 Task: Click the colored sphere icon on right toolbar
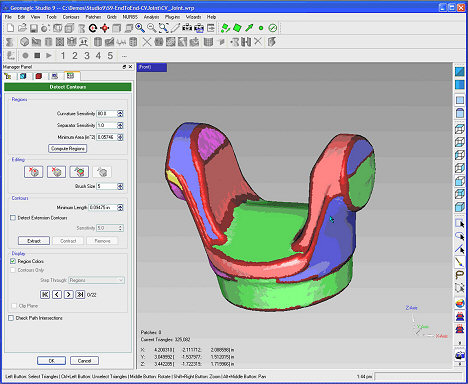(460, 303)
